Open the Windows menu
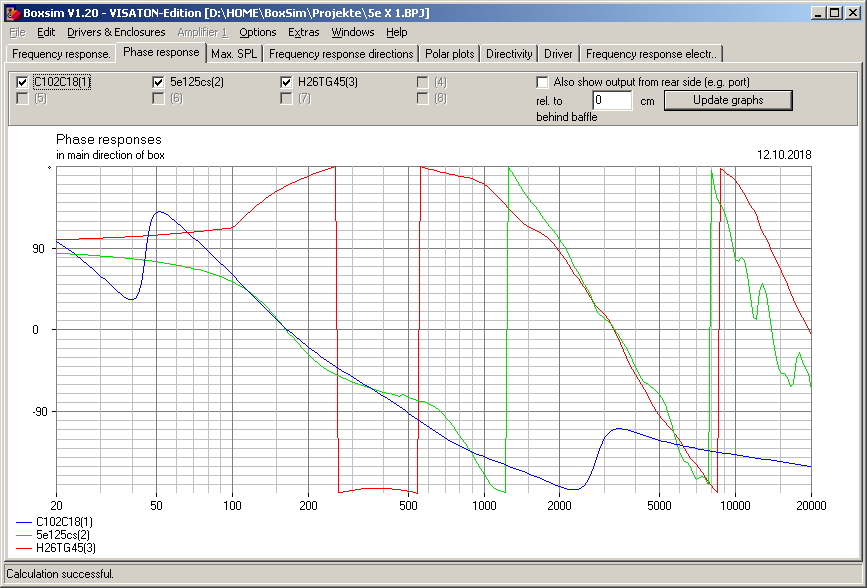Viewport: 867px width, 588px height. [353, 32]
